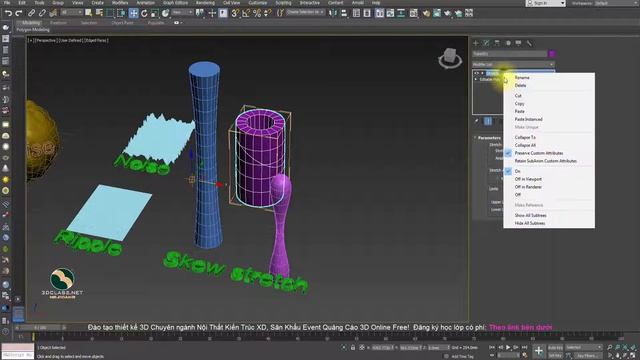Toggle the Pin Stack button
Screen dimensions: 640x360
coord(477,121)
